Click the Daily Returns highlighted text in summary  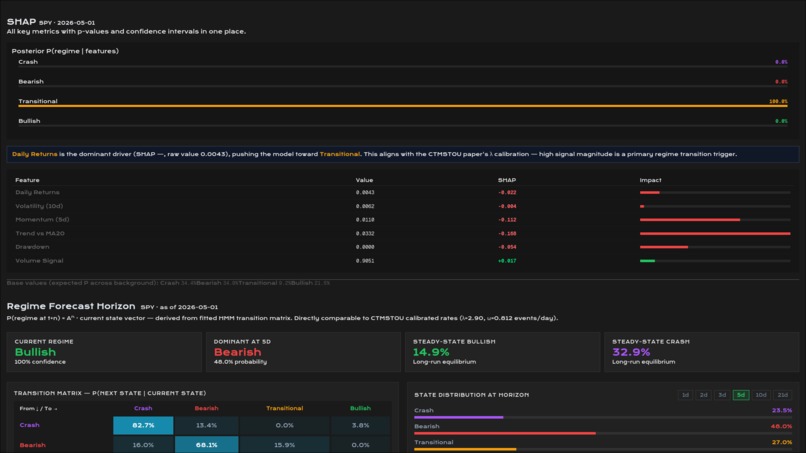tap(34, 154)
